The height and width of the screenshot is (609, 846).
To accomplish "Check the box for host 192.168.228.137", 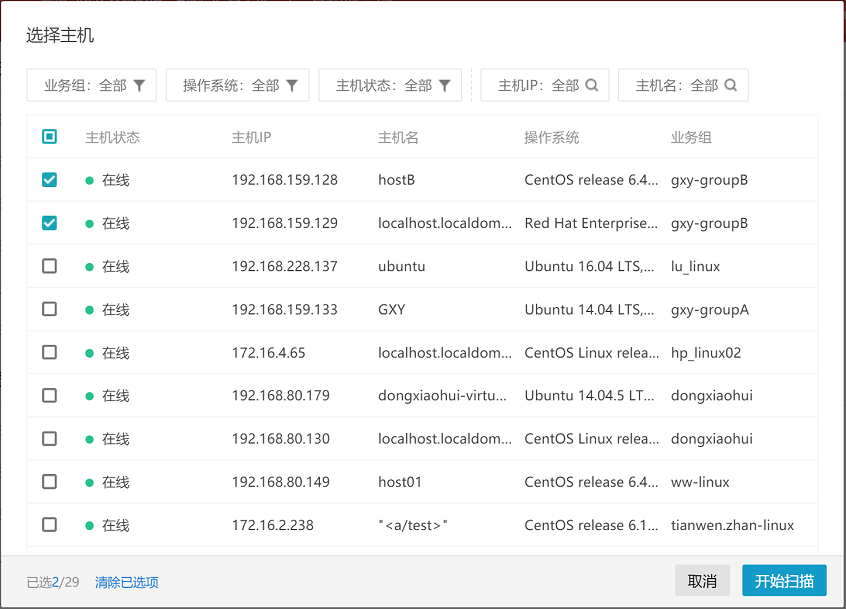I will click(x=49, y=266).
